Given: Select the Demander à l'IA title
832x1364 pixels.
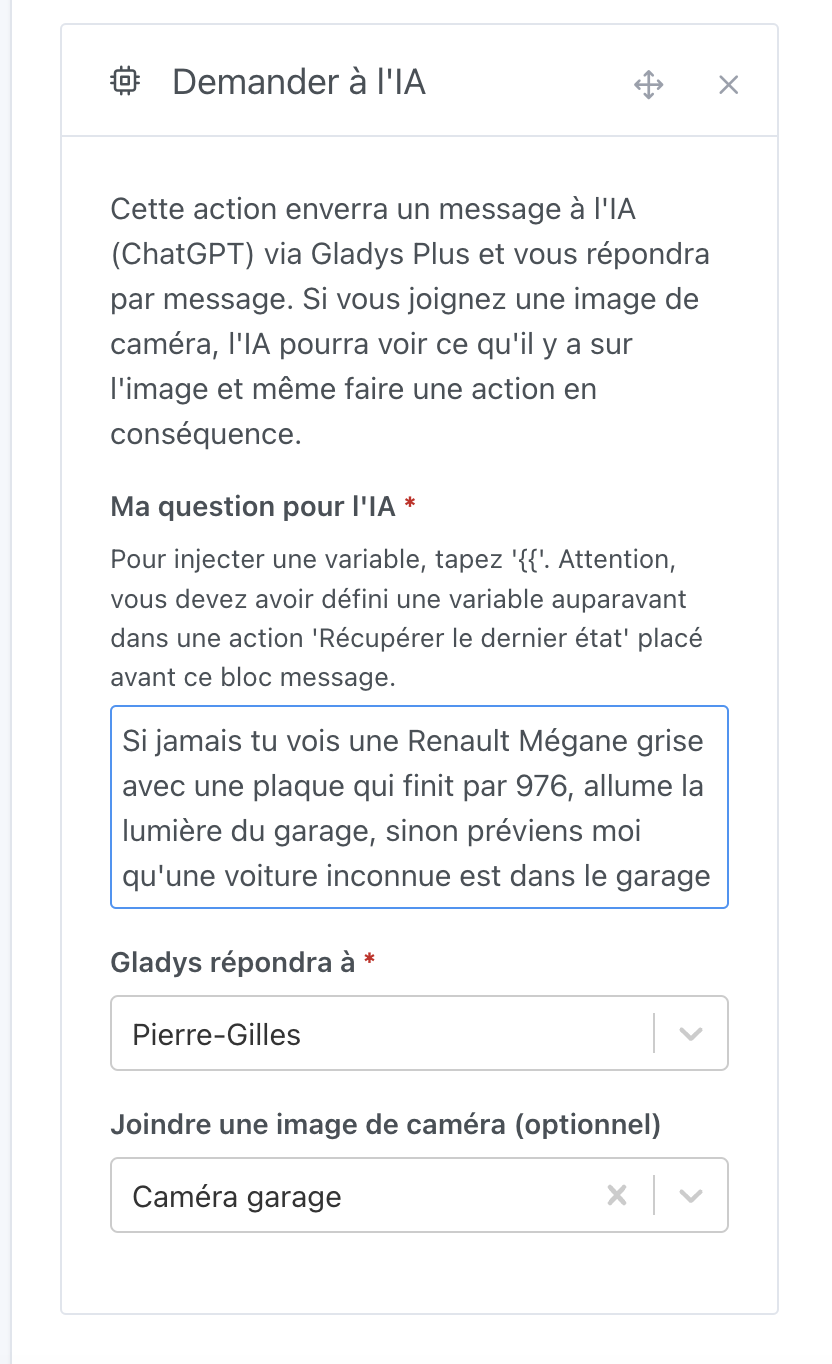Looking at the screenshot, I should tap(298, 82).
